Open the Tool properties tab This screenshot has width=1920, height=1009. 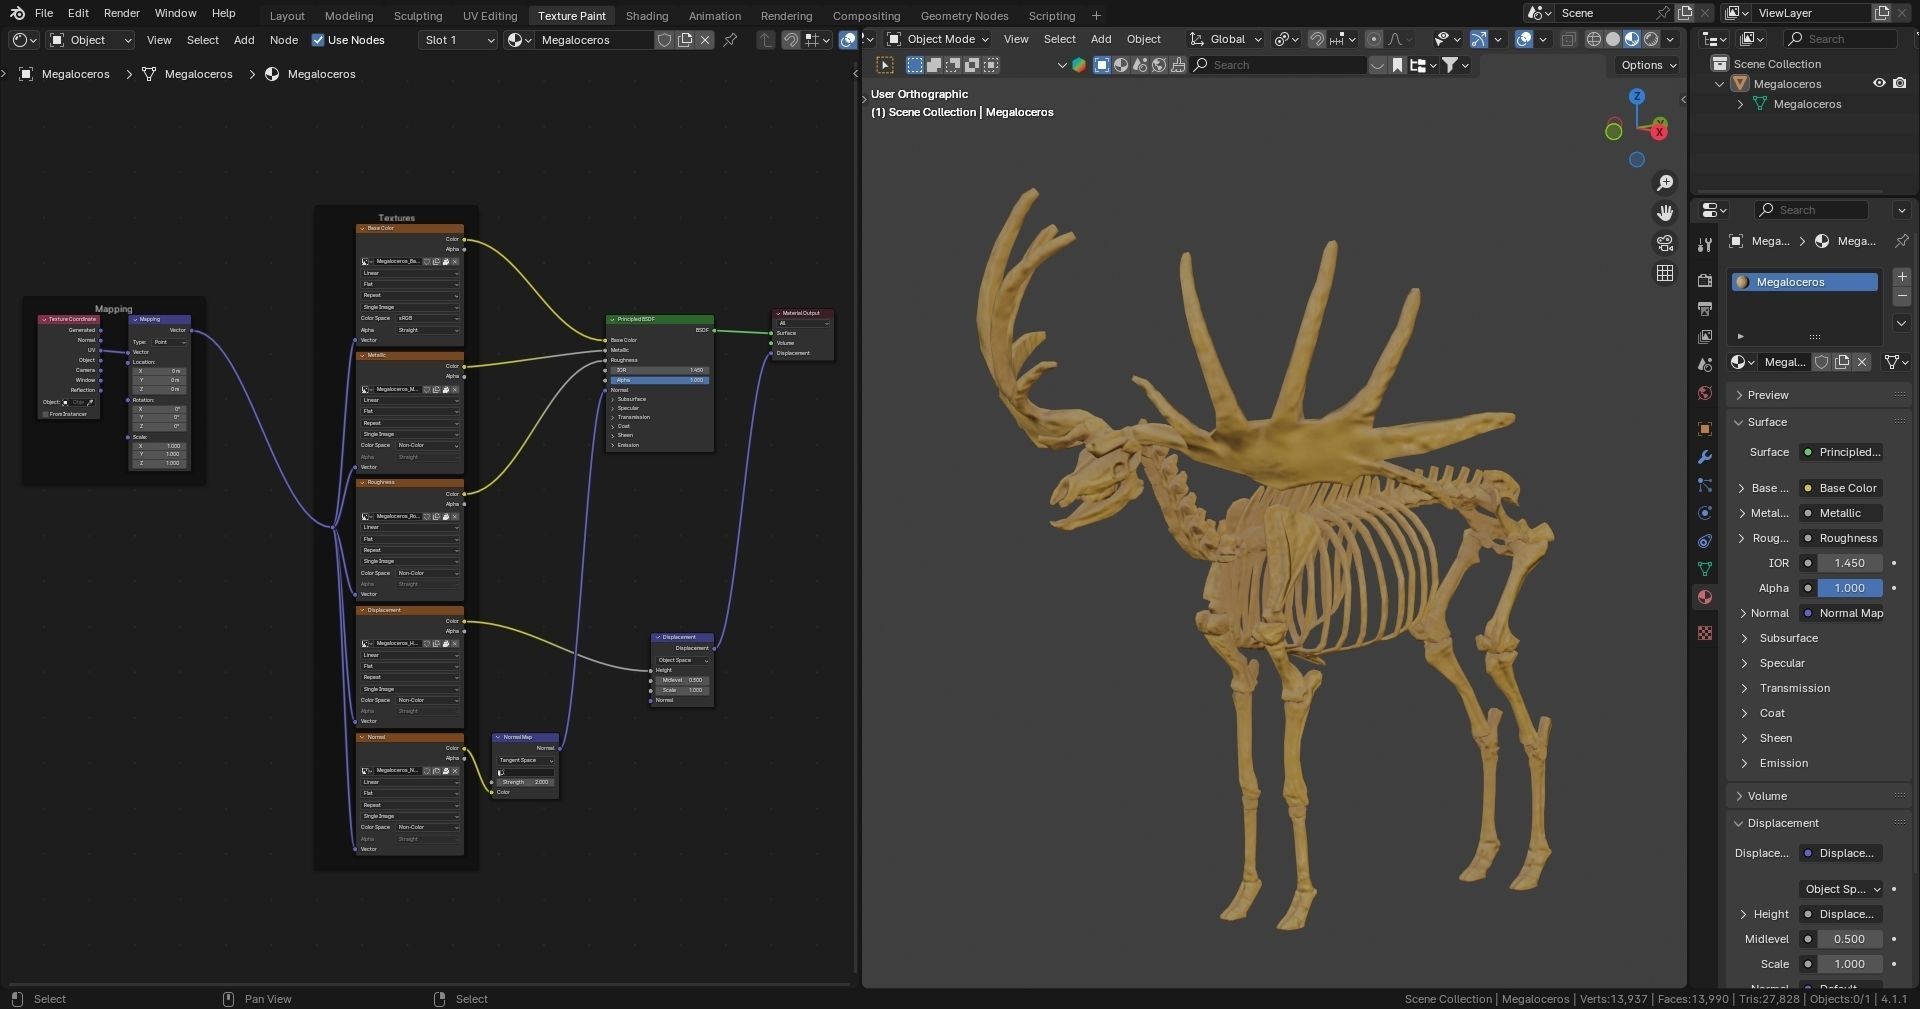pyautogui.click(x=1705, y=245)
